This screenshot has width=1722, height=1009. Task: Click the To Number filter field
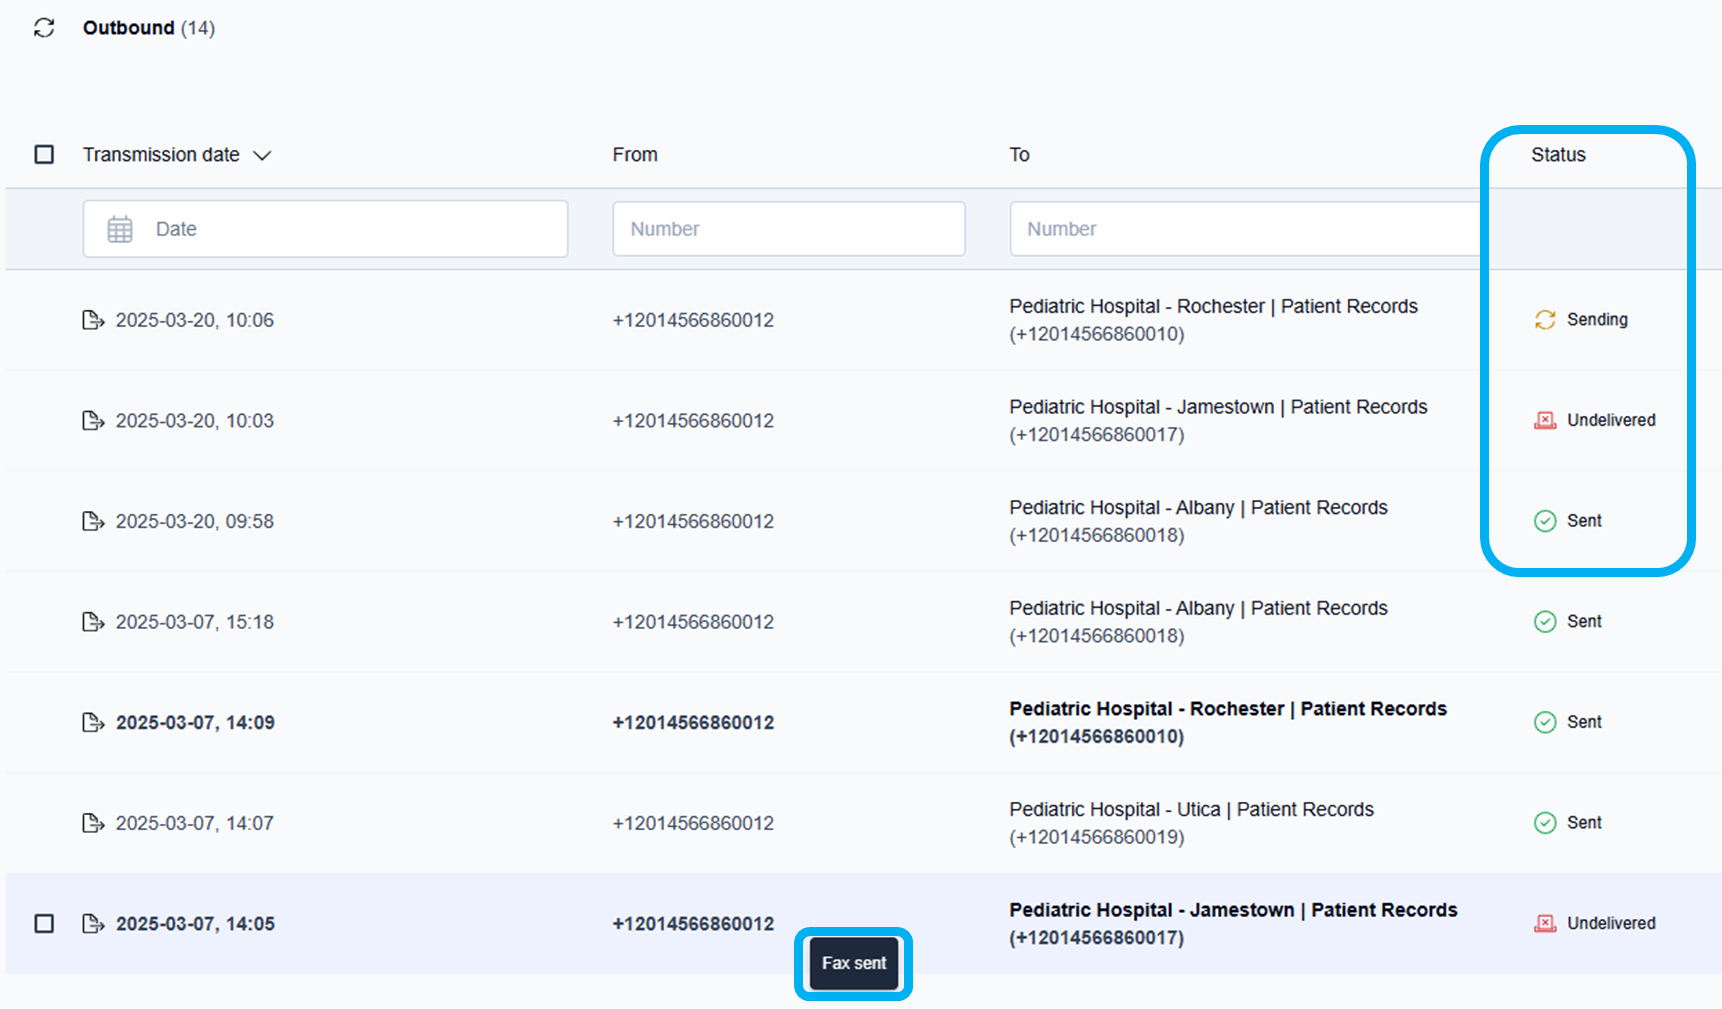[x=1240, y=229]
